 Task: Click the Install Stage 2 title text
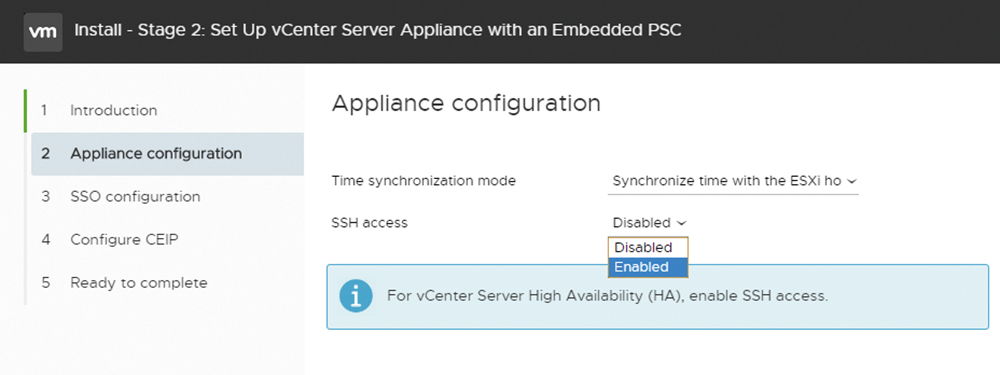378,30
